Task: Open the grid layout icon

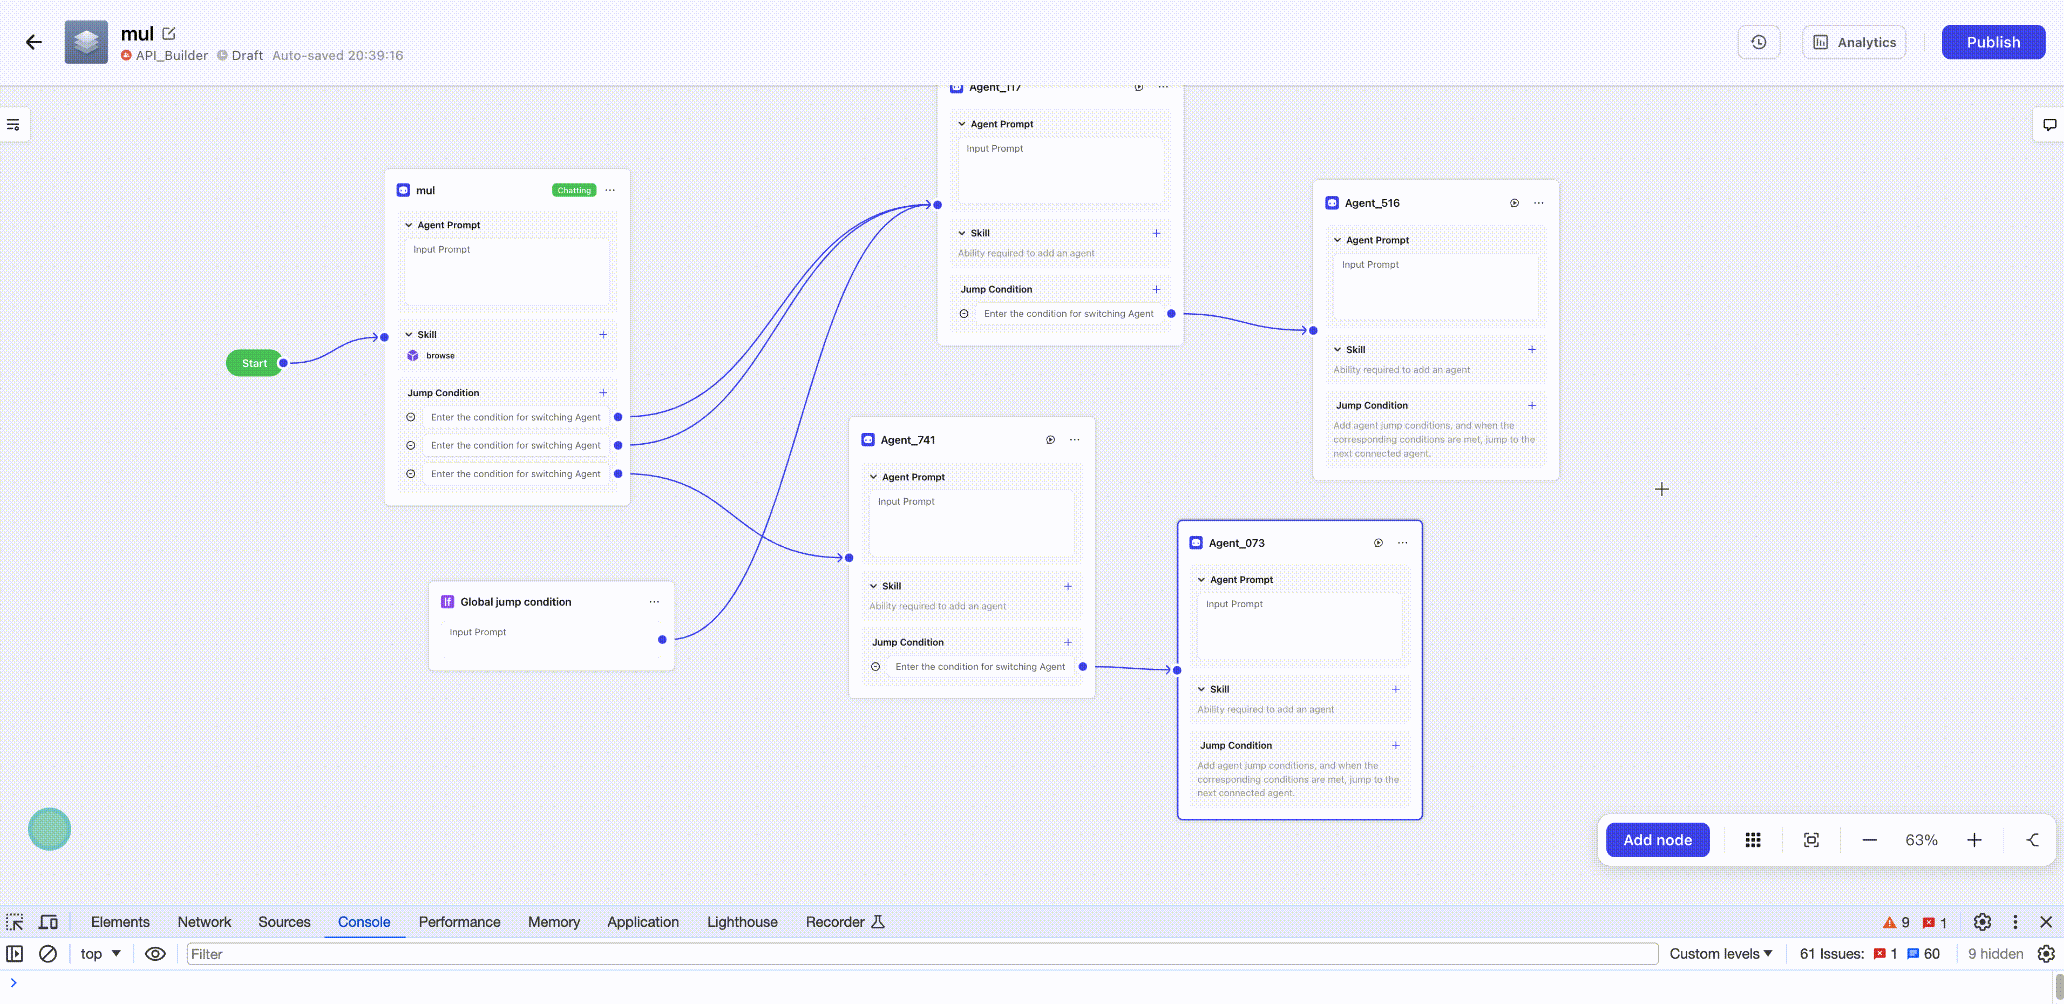Action: tap(1753, 840)
